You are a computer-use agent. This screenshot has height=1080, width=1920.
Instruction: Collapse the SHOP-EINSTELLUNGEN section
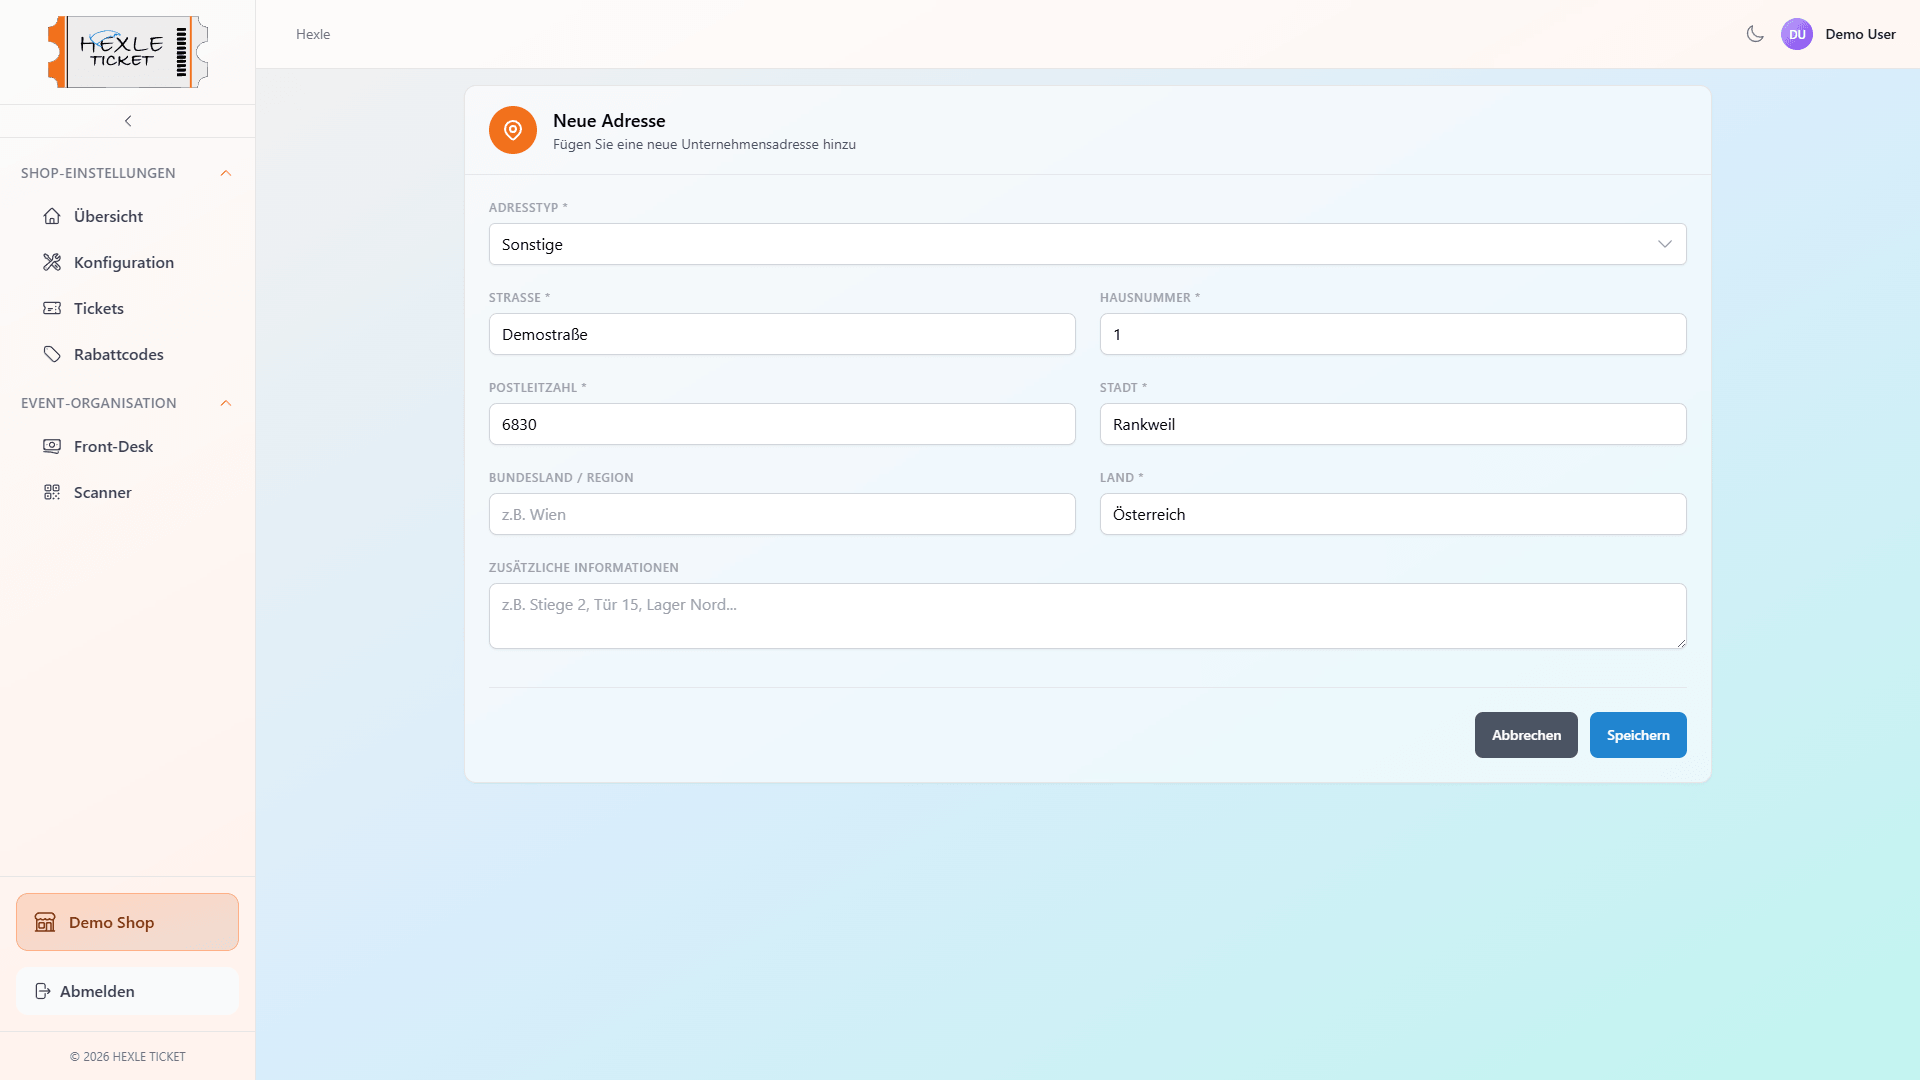click(225, 172)
